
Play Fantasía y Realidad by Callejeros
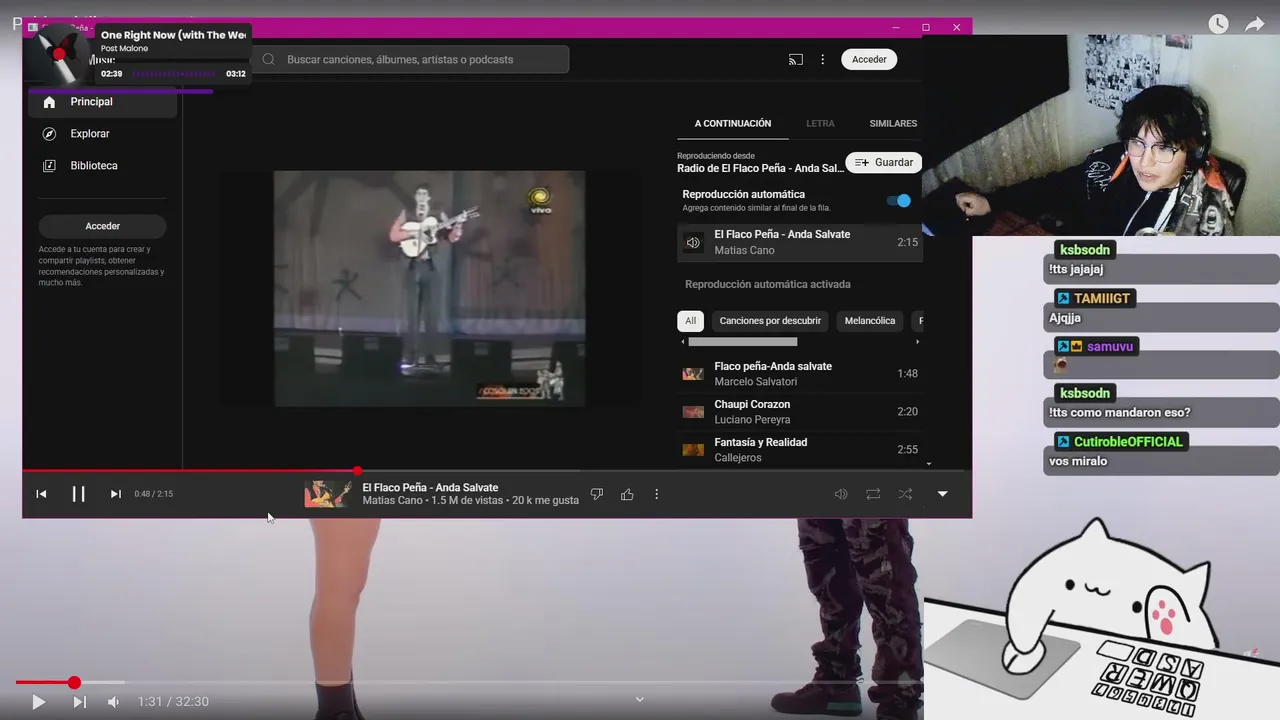tap(799, 450)
